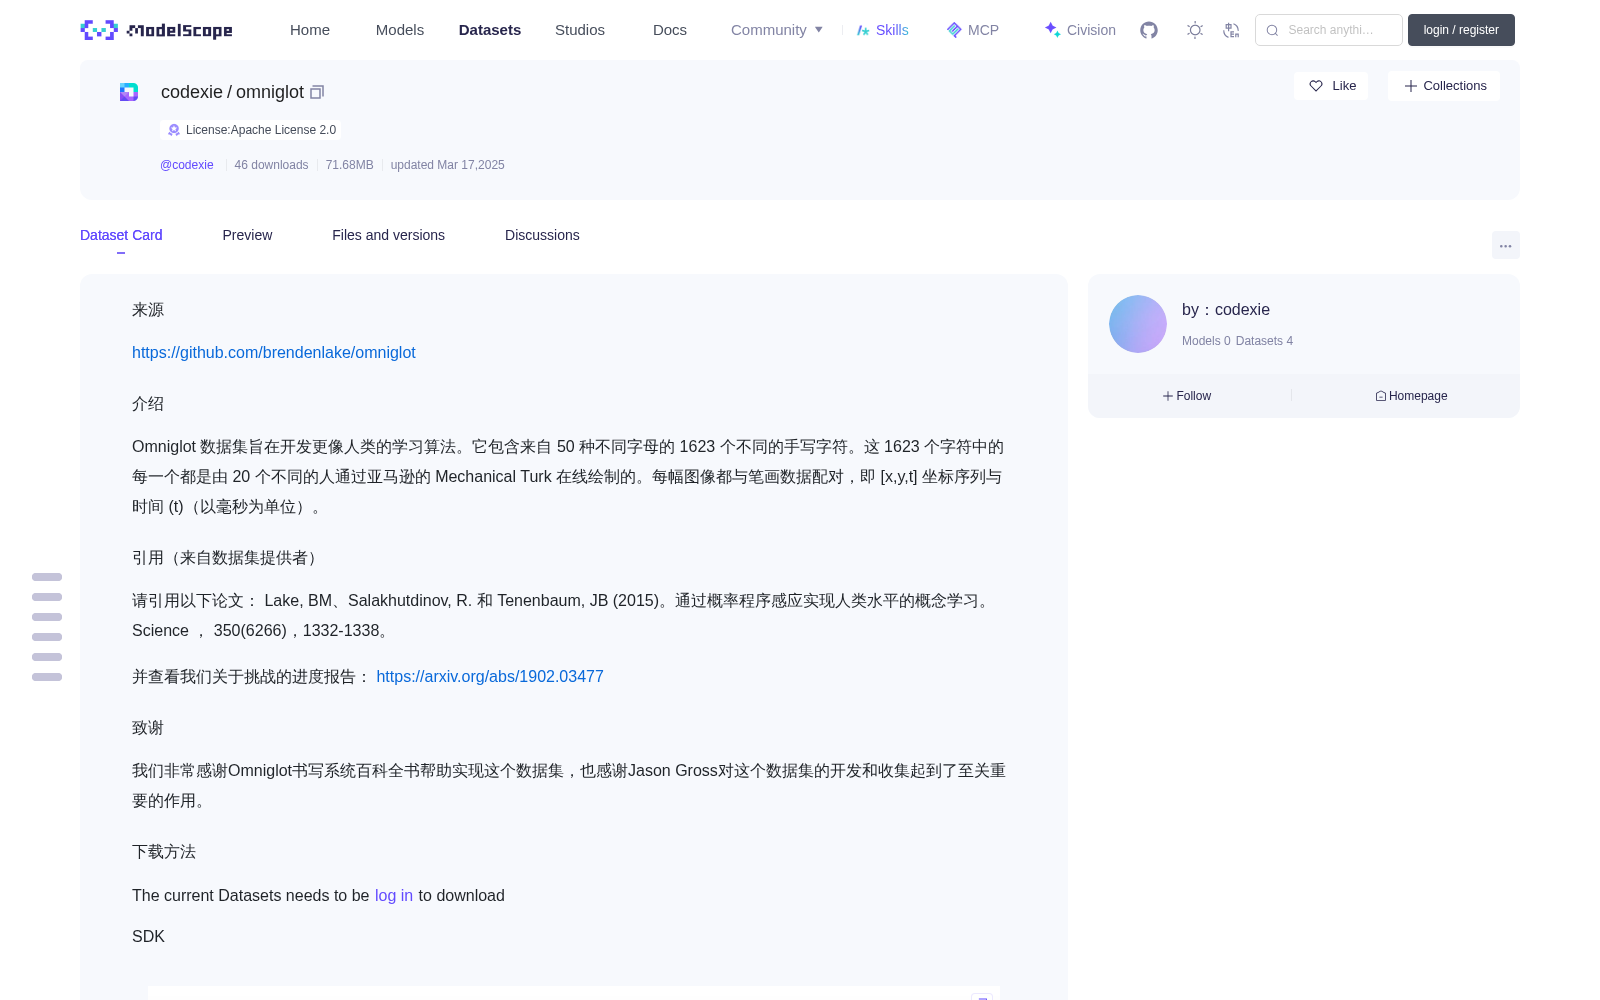Click the Skills sparkle icon

point(863,30)
